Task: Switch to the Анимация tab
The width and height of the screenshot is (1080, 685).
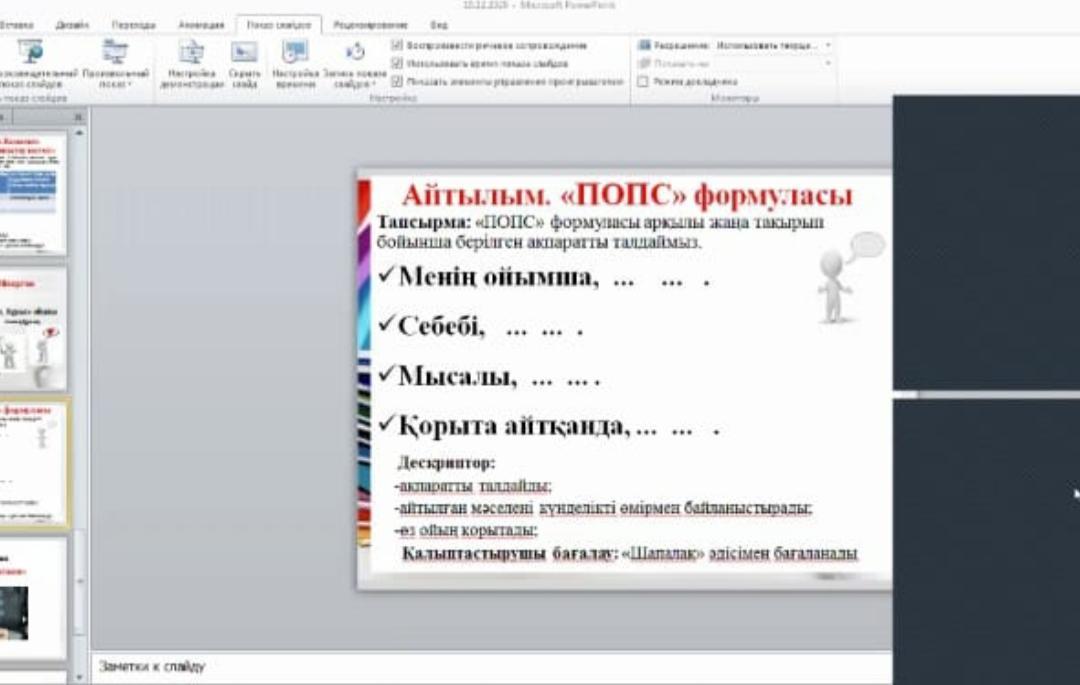Action: [x=201, y=25]
